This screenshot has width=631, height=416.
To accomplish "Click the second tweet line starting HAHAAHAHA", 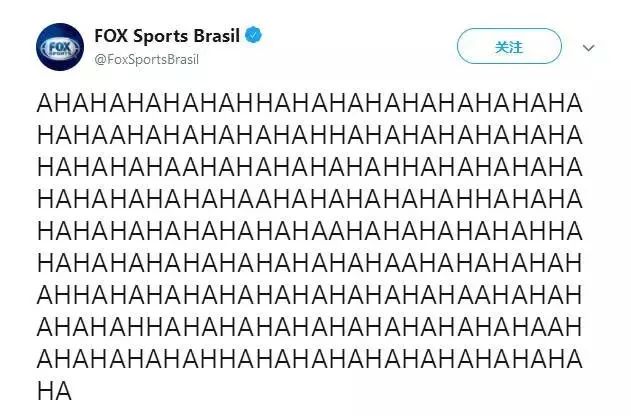I will tap(309, 135).
